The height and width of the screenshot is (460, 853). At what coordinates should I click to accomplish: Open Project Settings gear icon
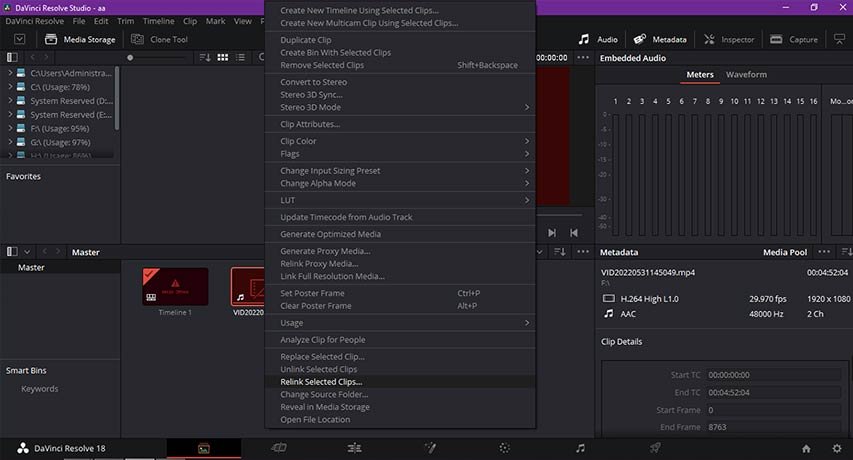[837, 449]
